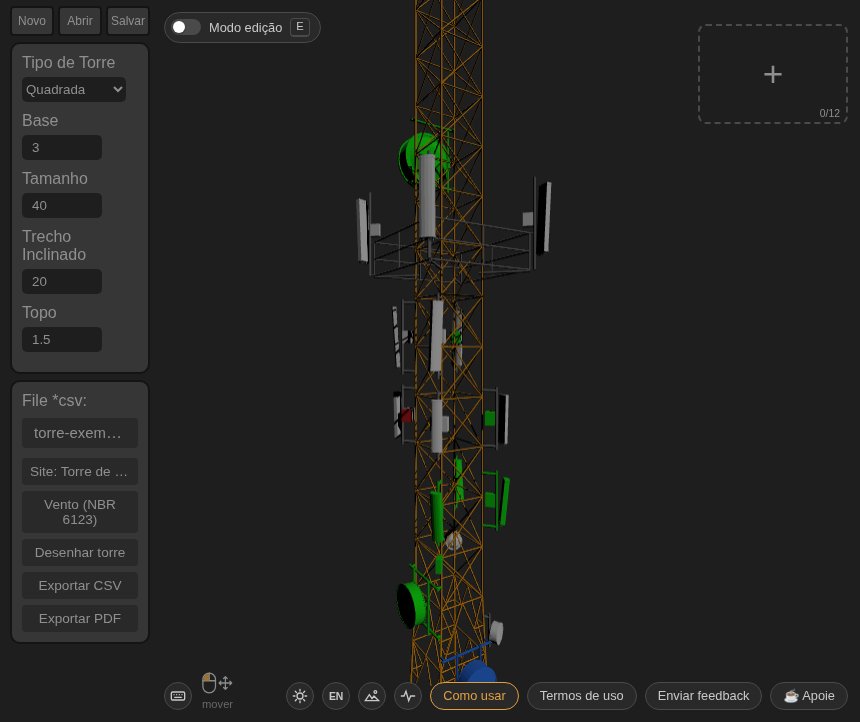Select the upper green dish antenna
This screenshot has height=722, width=860.
pyautogui.click(x=410, y=156)
